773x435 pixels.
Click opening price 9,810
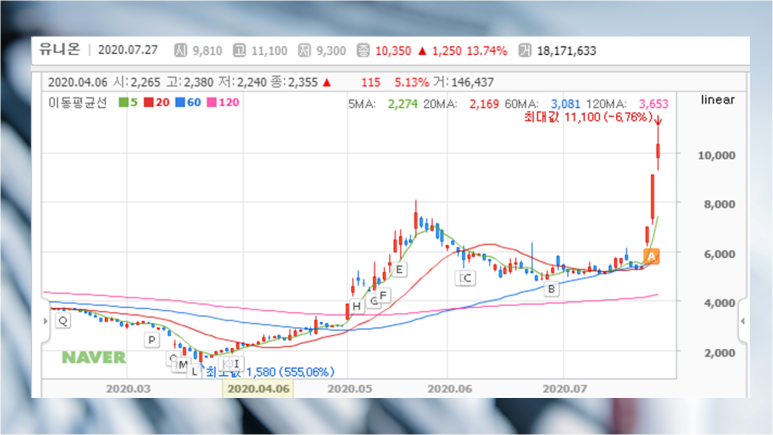coord(208,51)
